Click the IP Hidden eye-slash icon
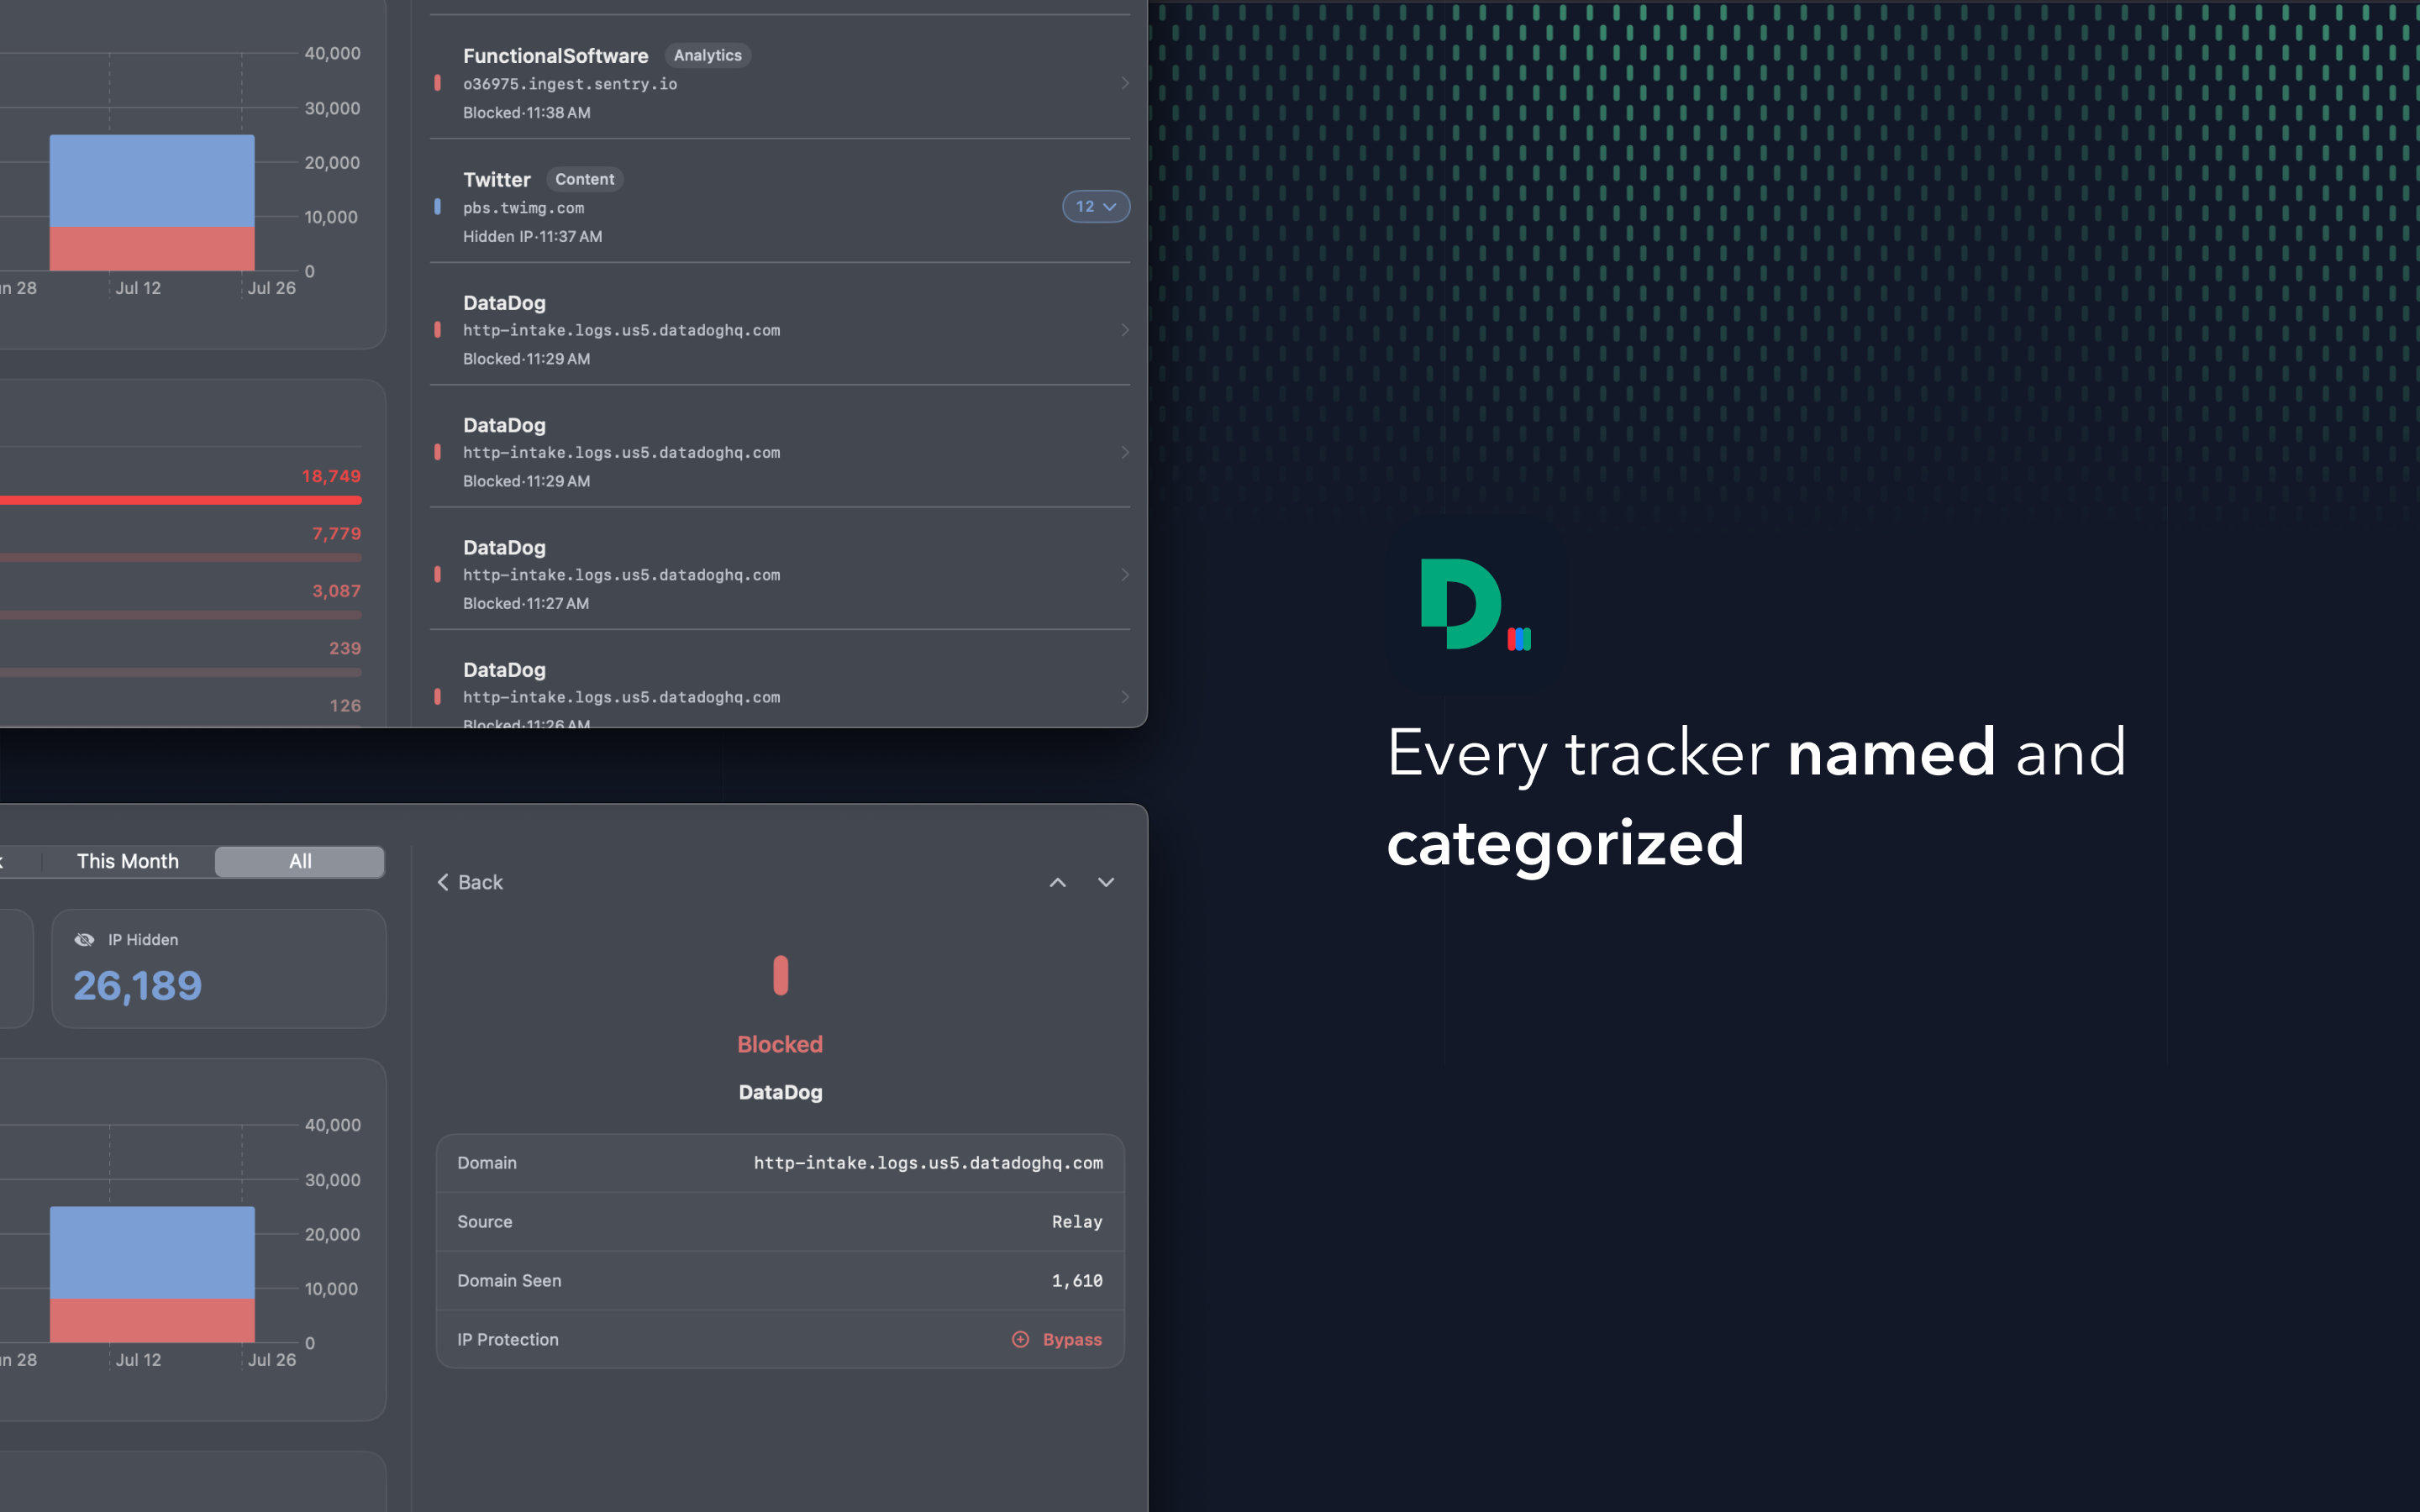The height and width of the screenshot is (1512, 2420). (85, 940)
